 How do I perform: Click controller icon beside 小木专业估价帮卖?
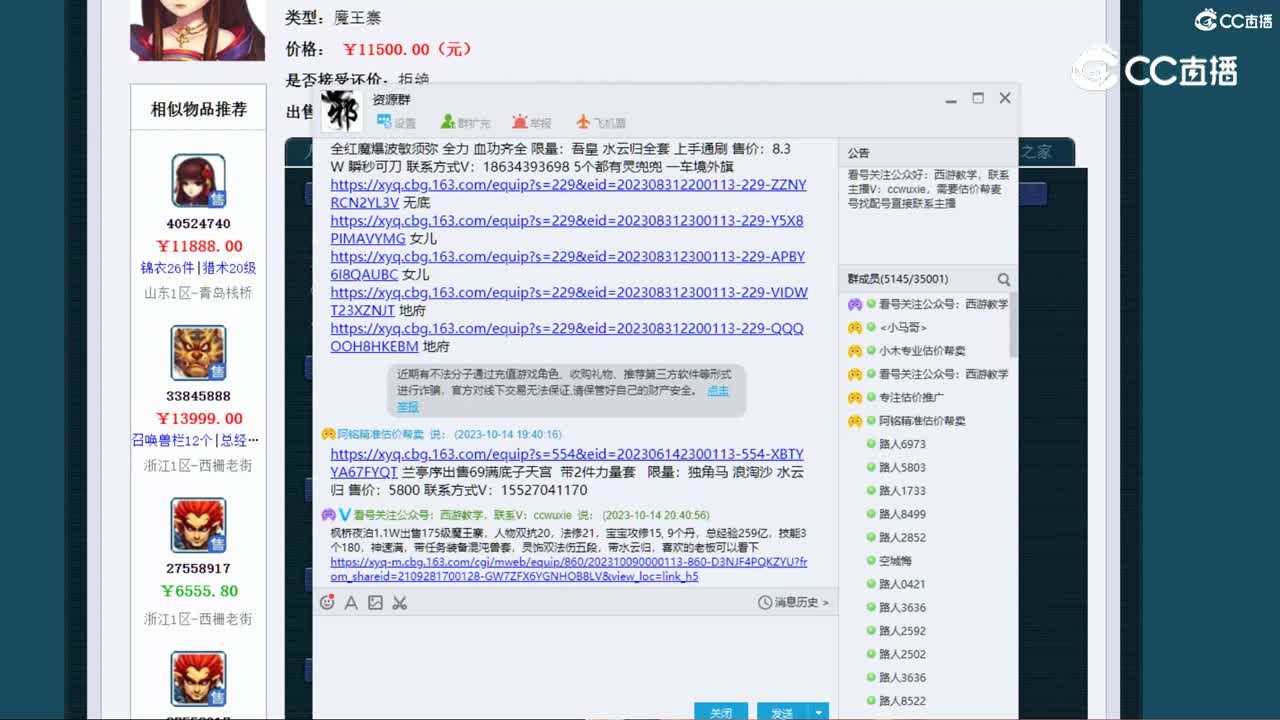pos(855,351)
